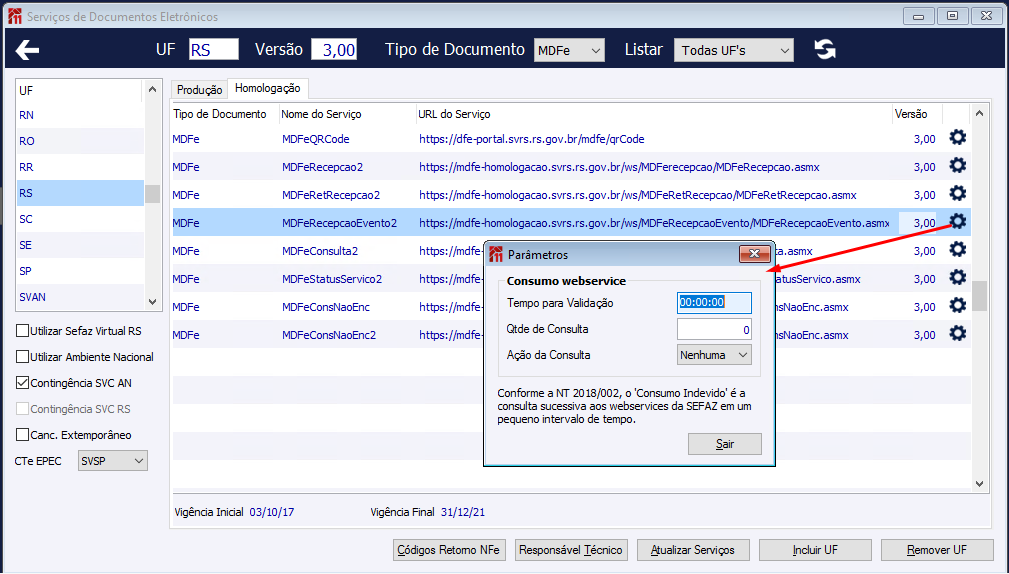Select RR in UF list
The width and height of the screenshot is (1009, 574).
coord(80,167)
